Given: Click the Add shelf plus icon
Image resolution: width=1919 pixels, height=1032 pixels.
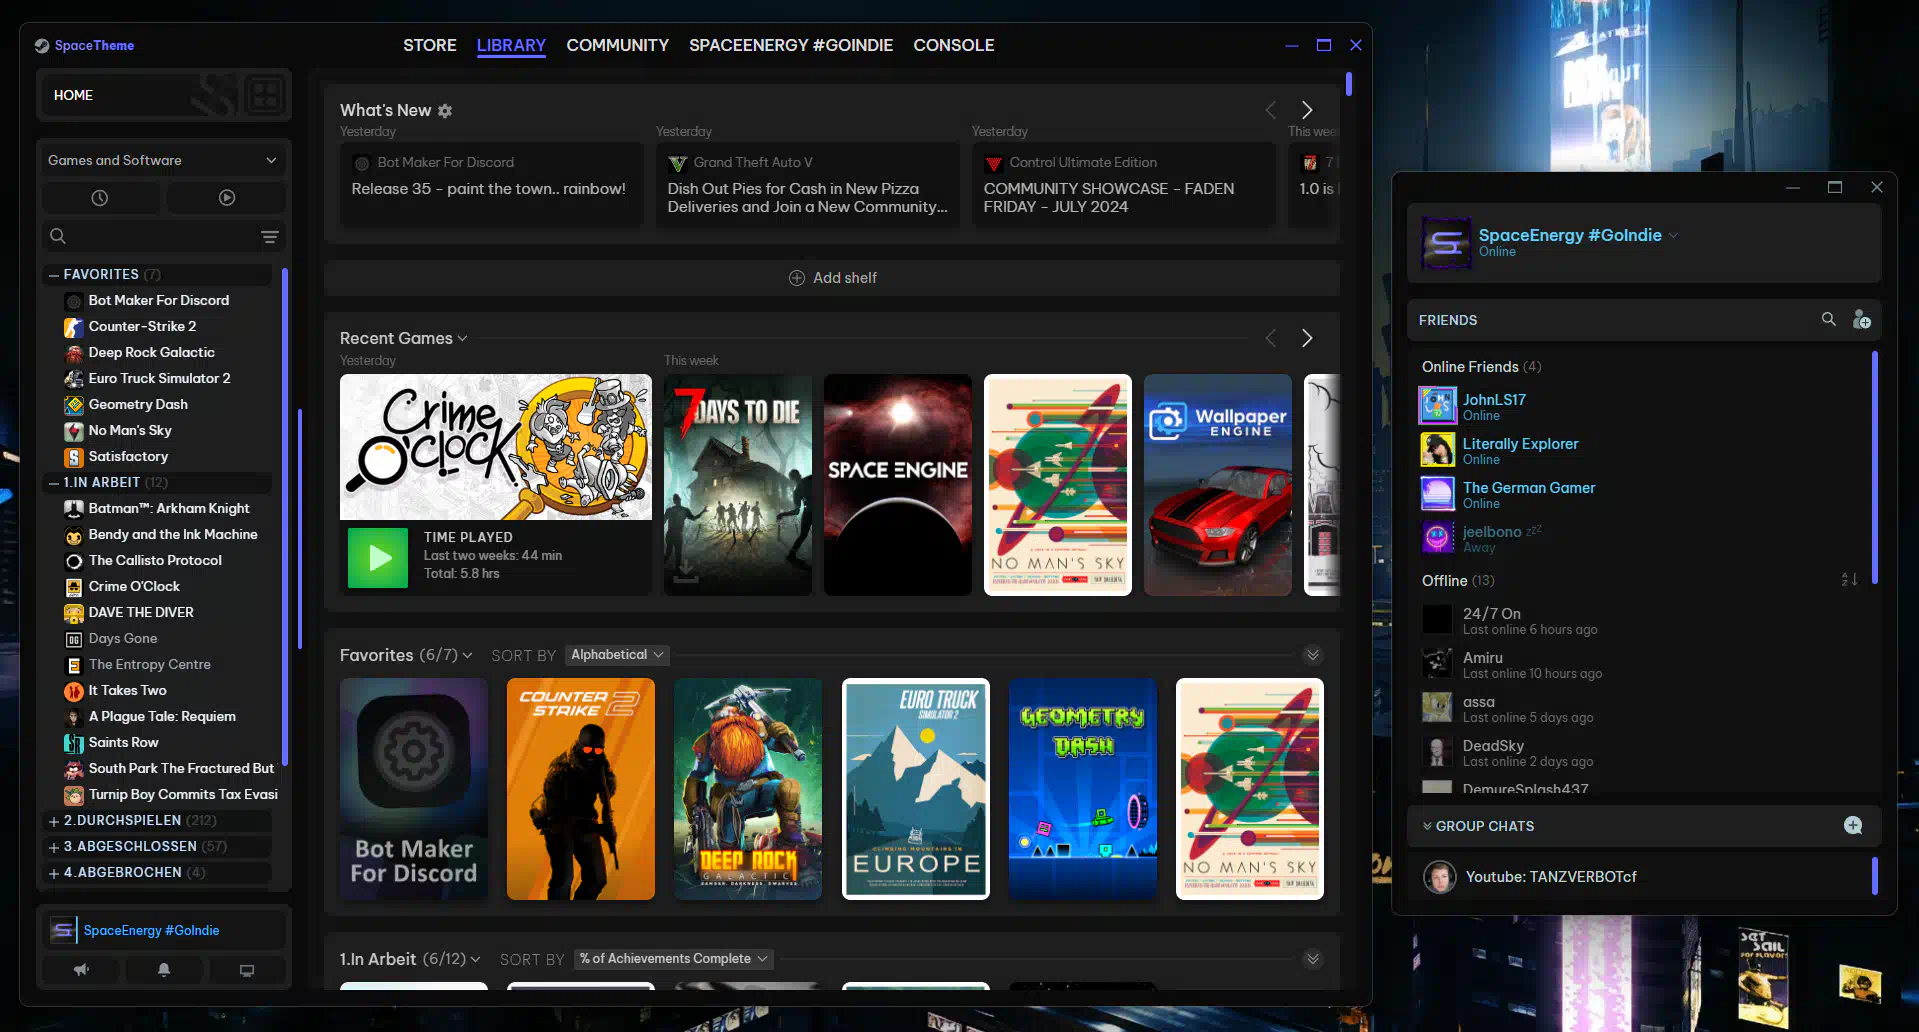Looking at the screenshot, I should coord(797,278).
